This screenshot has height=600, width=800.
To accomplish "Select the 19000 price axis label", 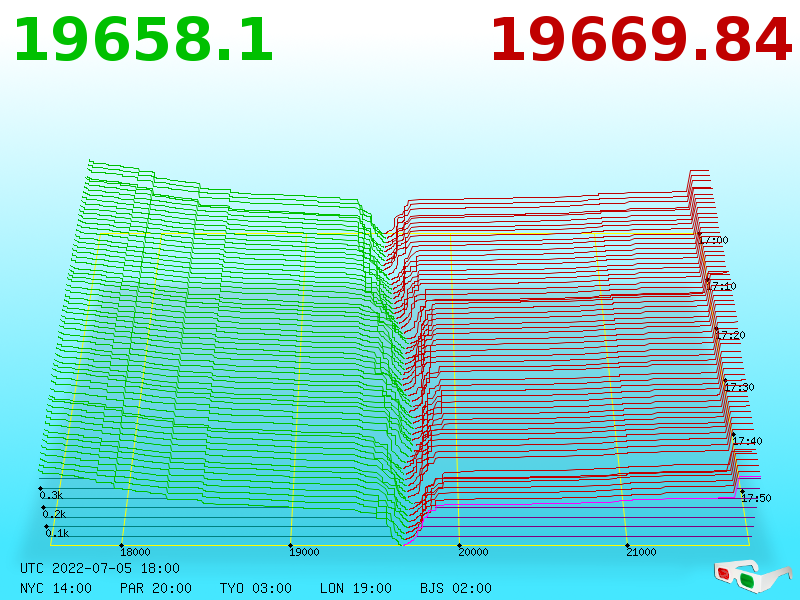I will point(304,552).
